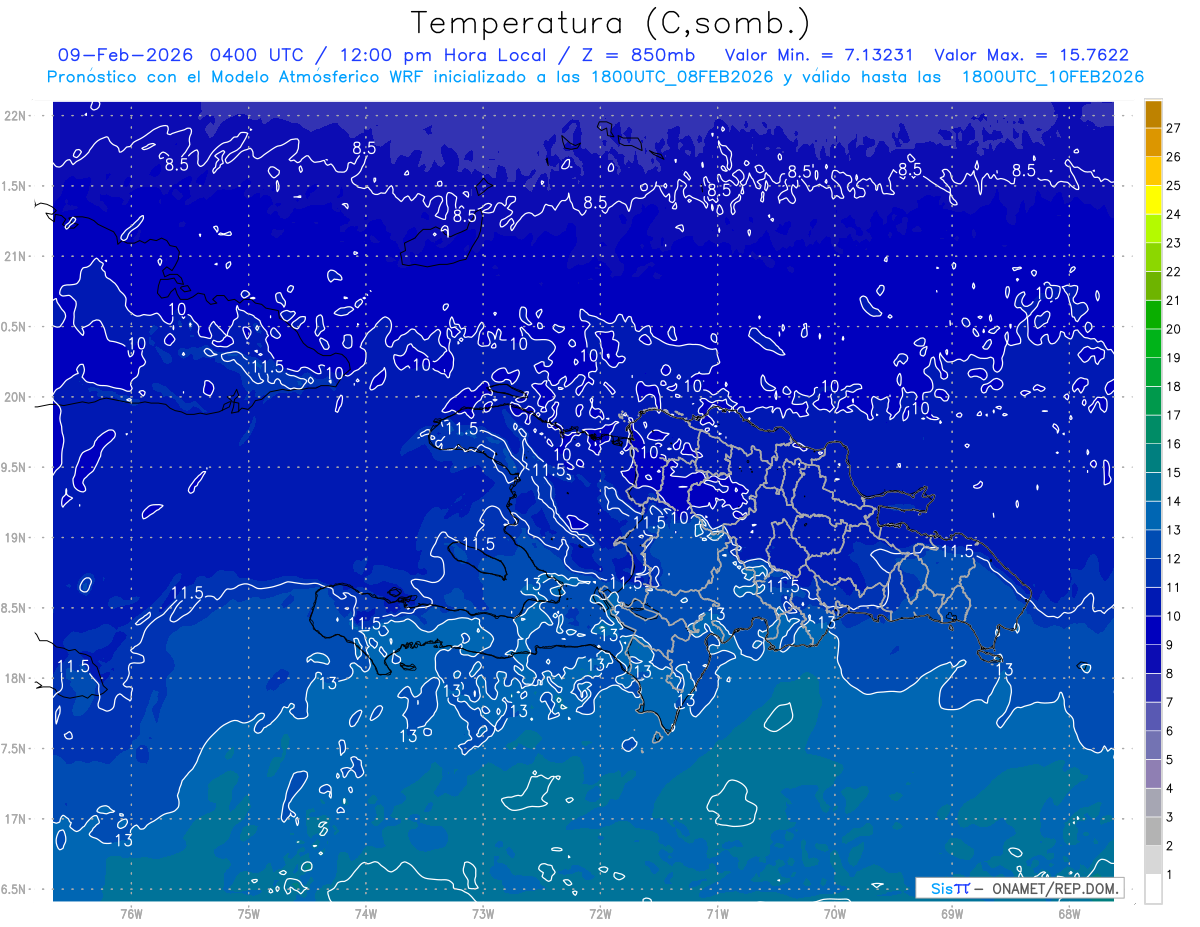Click the "75W" longitude axis label
The image size is (1200, 927).
(x=249, y=913)
